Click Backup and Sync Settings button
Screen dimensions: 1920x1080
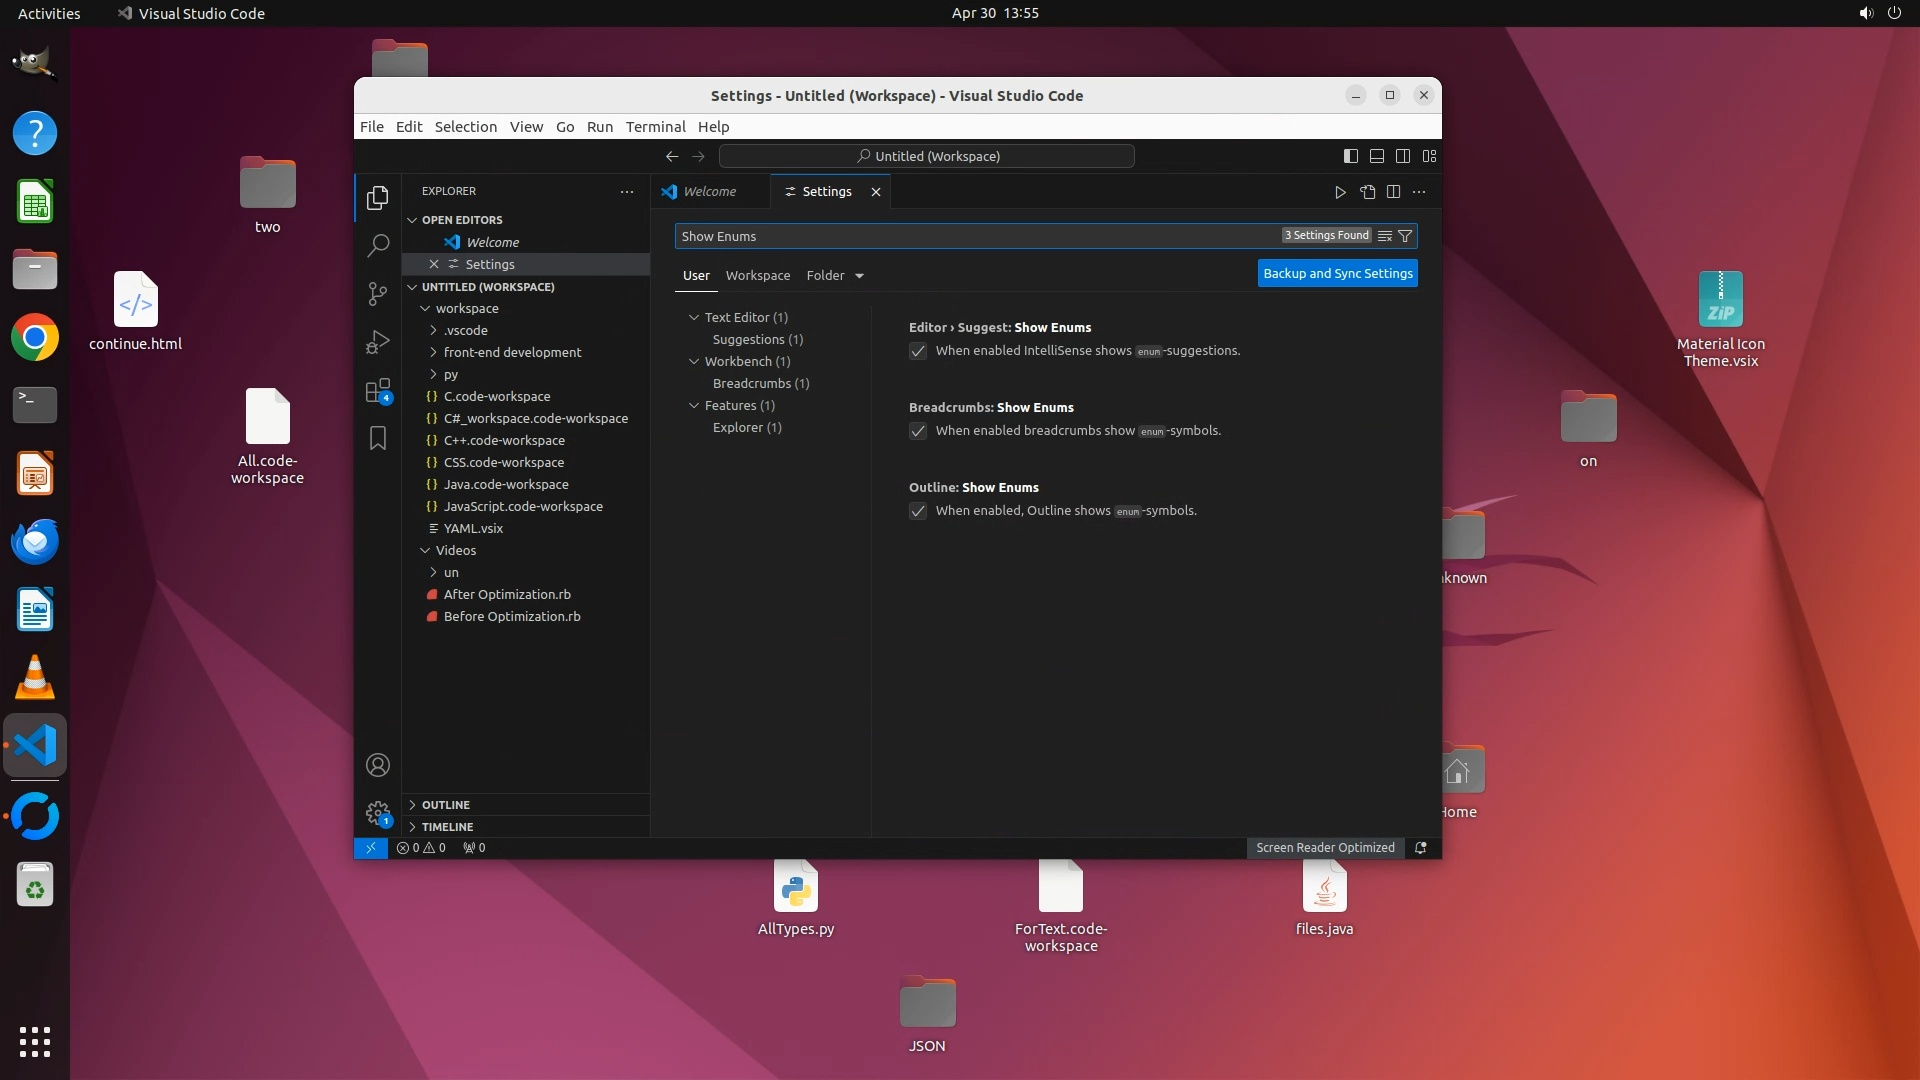click(x=1337, y=273)
